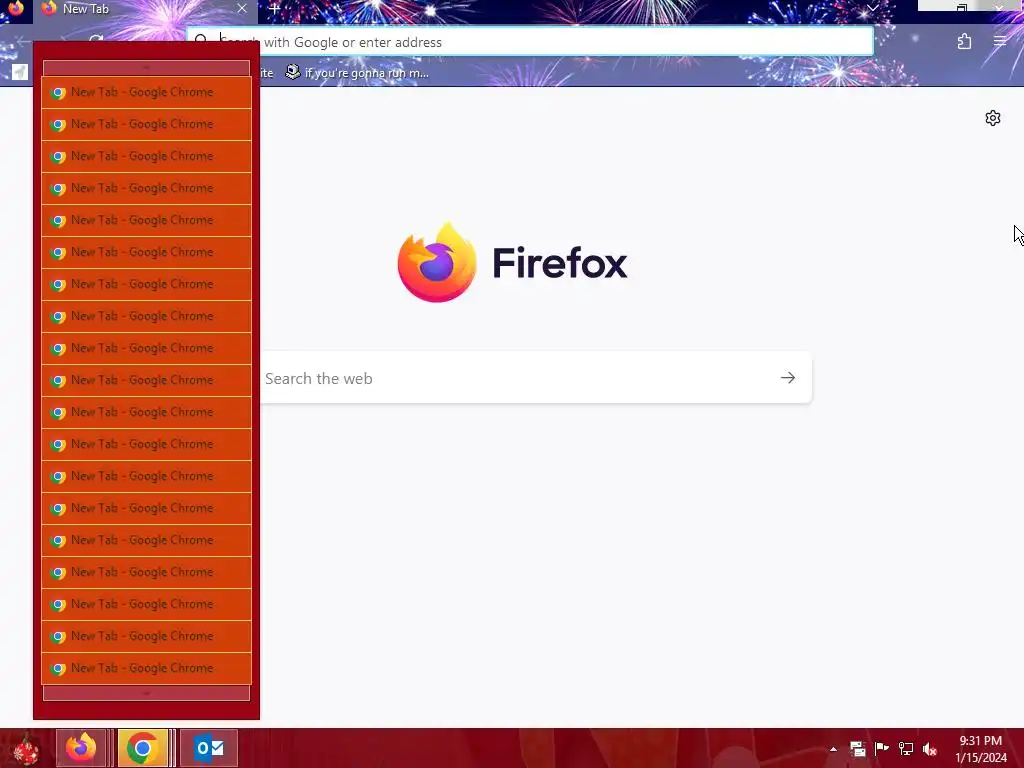Click the 'Search the web' box
This screenshot has height=768, width=1024.
click(x=536, y=378)
